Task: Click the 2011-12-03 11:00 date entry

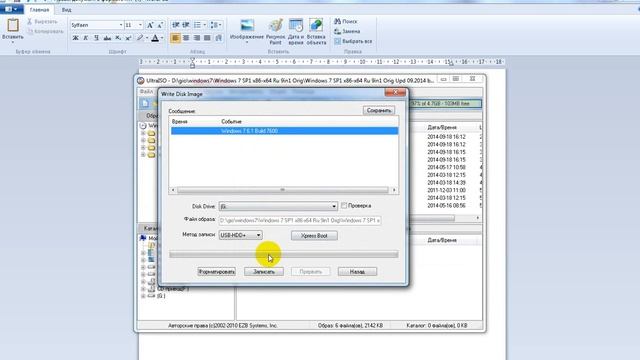Action: [446, 190]
